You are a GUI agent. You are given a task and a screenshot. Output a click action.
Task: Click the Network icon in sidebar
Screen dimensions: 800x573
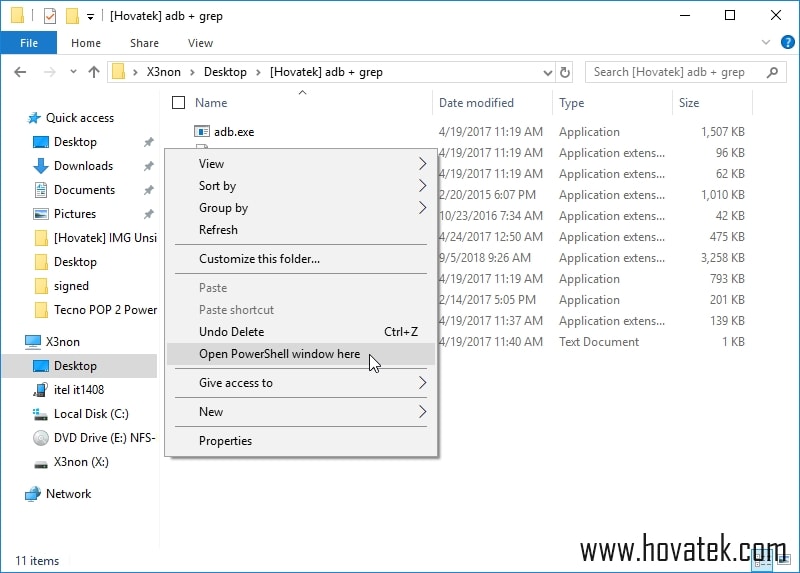(33, 494)
